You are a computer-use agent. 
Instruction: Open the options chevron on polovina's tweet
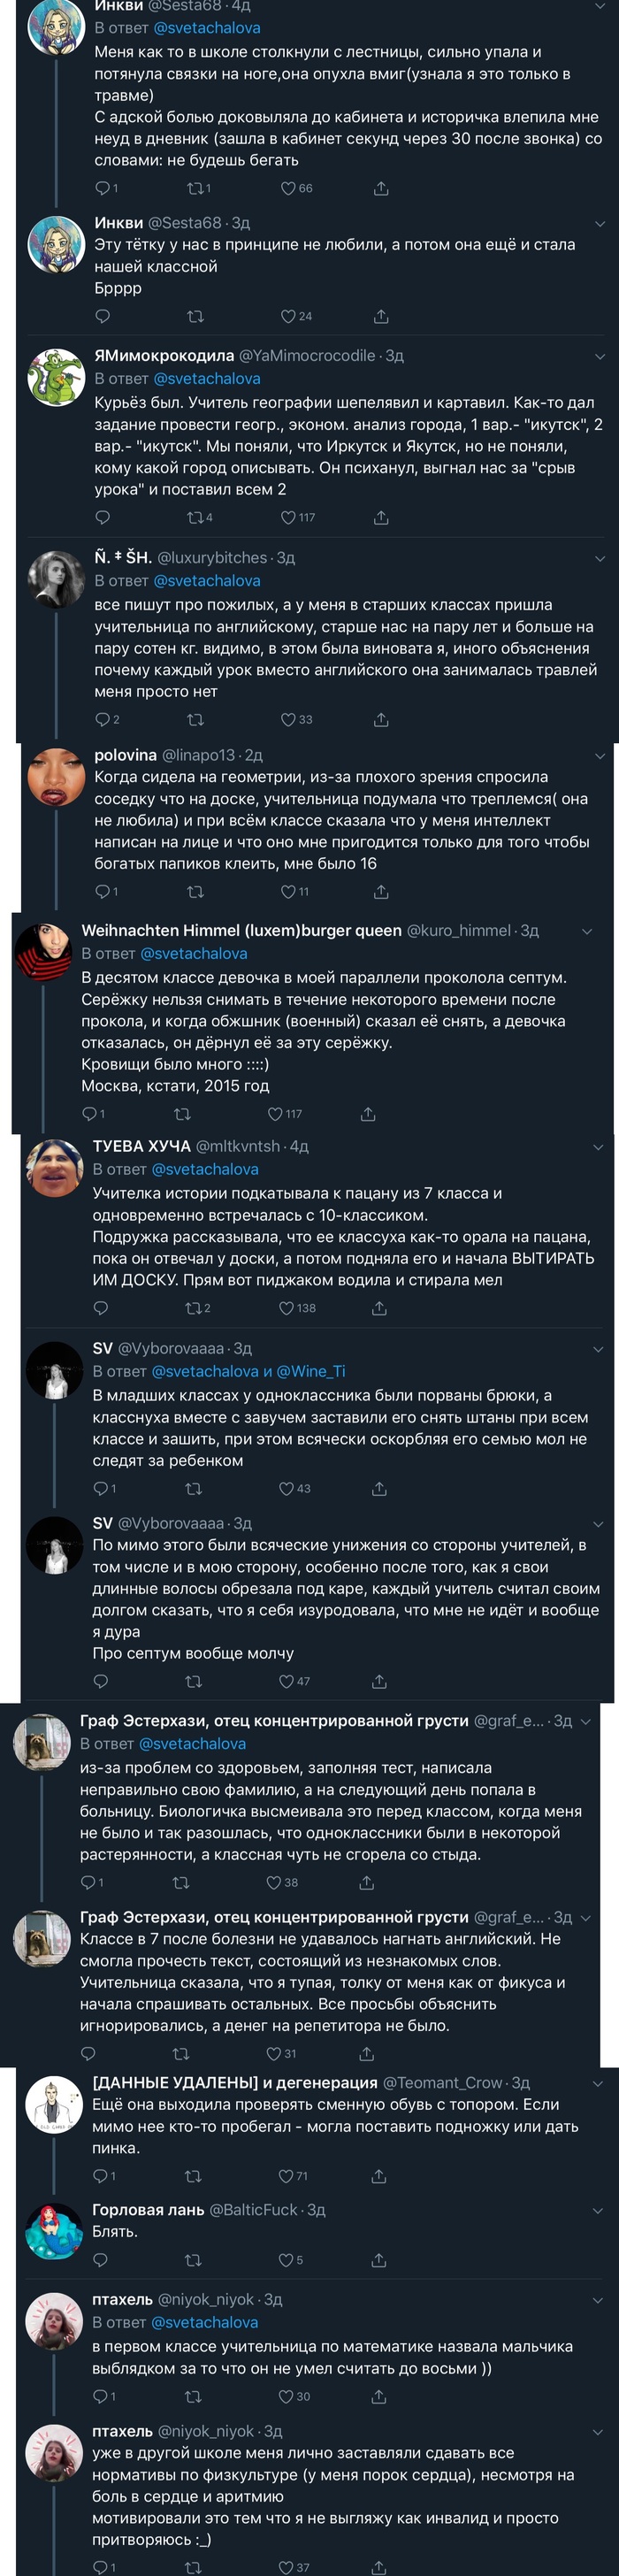(x=599, y=755)
